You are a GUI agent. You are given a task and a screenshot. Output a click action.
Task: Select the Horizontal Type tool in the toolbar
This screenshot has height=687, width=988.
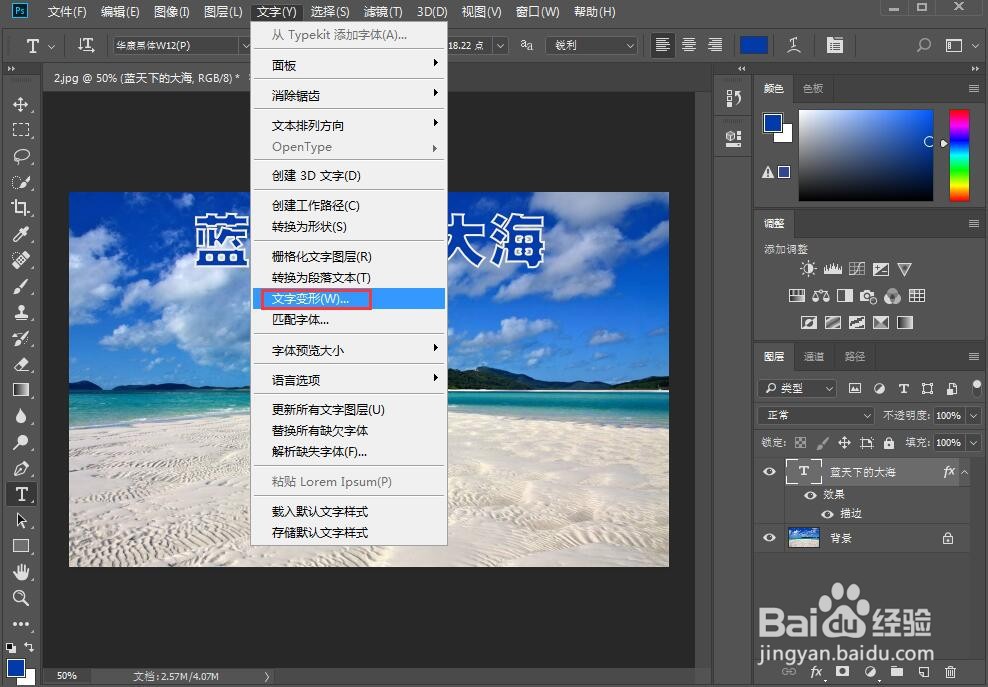pyautogui.click(x=22, y=493)
